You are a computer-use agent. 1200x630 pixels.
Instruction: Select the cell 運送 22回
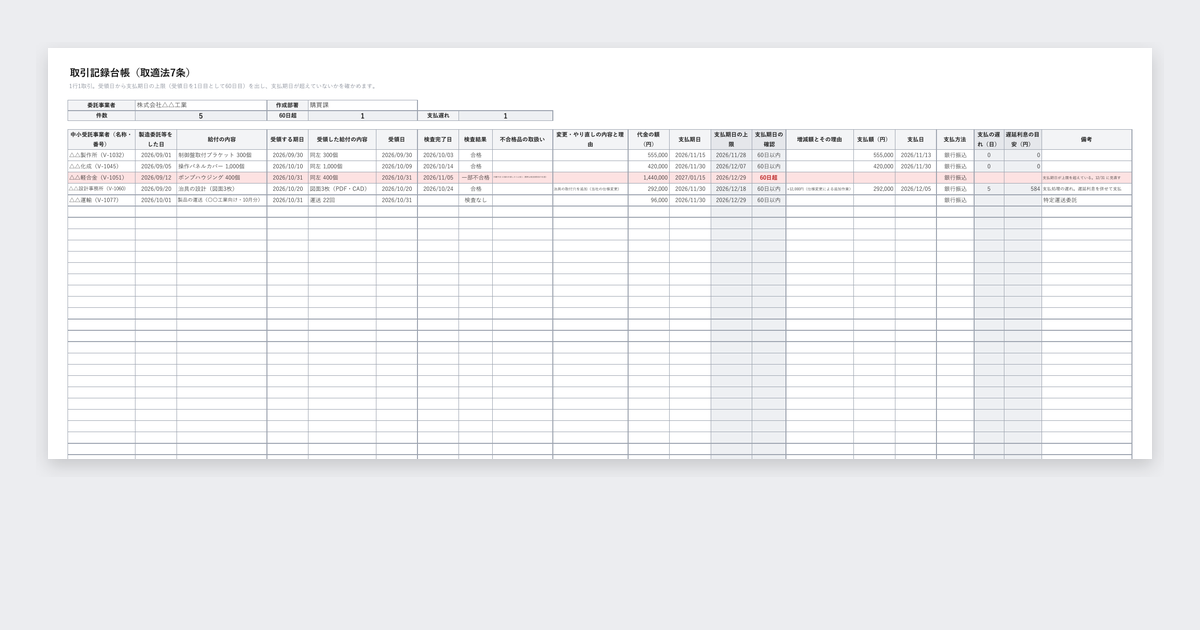point(342,200)
